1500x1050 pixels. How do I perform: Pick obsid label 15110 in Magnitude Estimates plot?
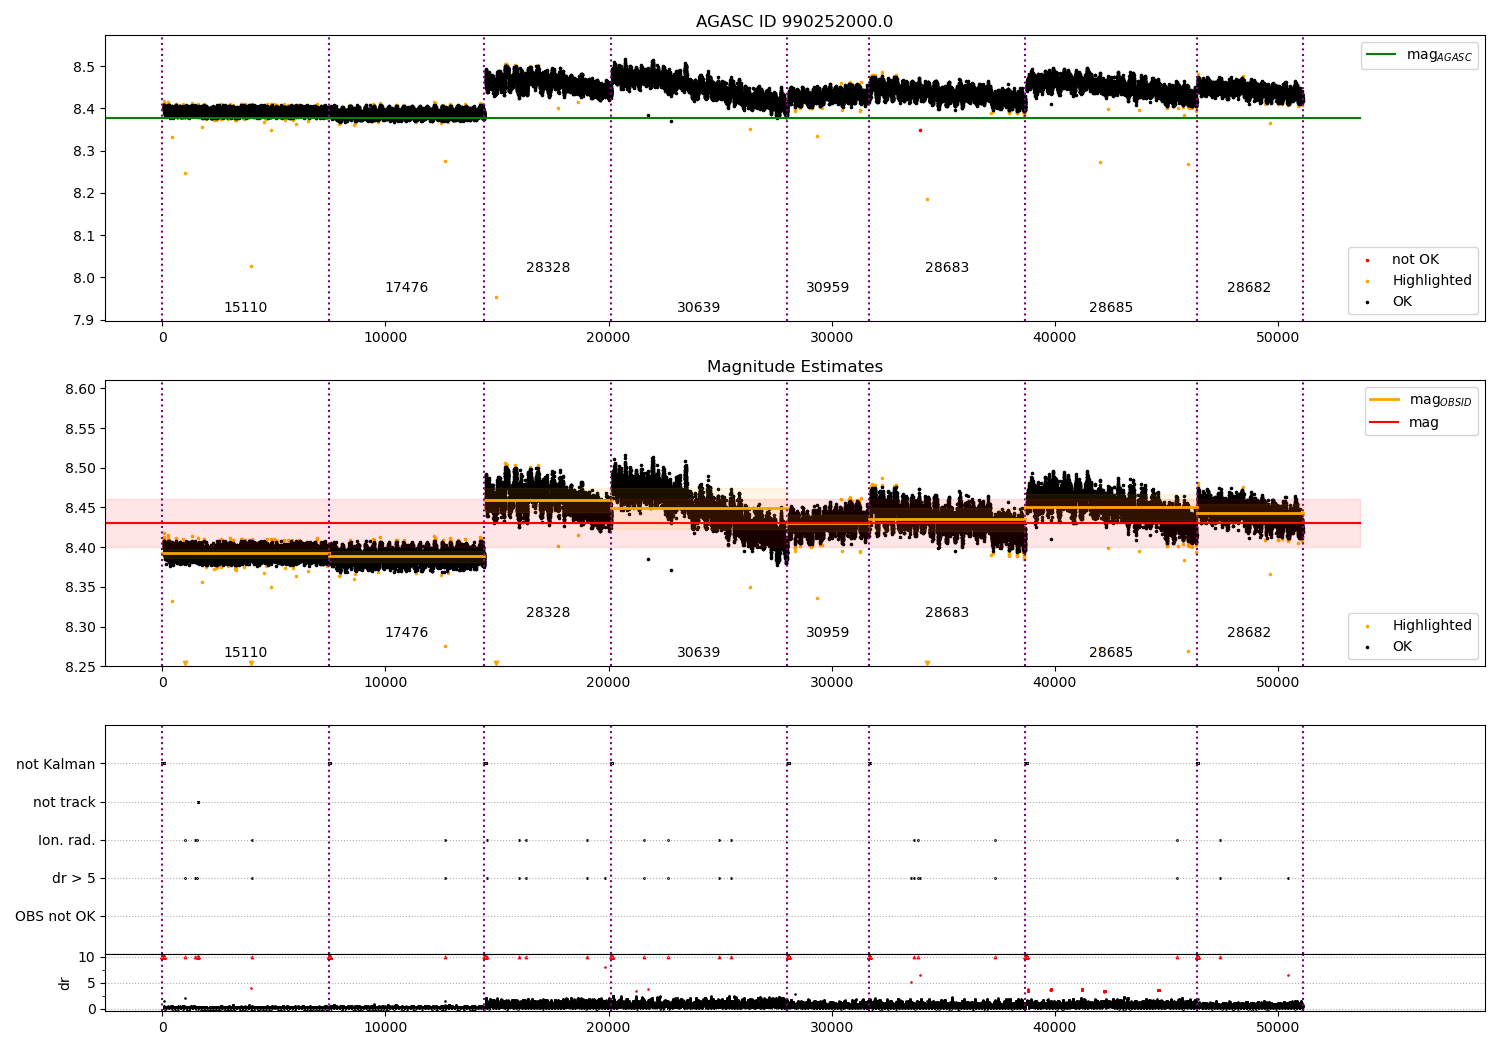tap(245, 653)
